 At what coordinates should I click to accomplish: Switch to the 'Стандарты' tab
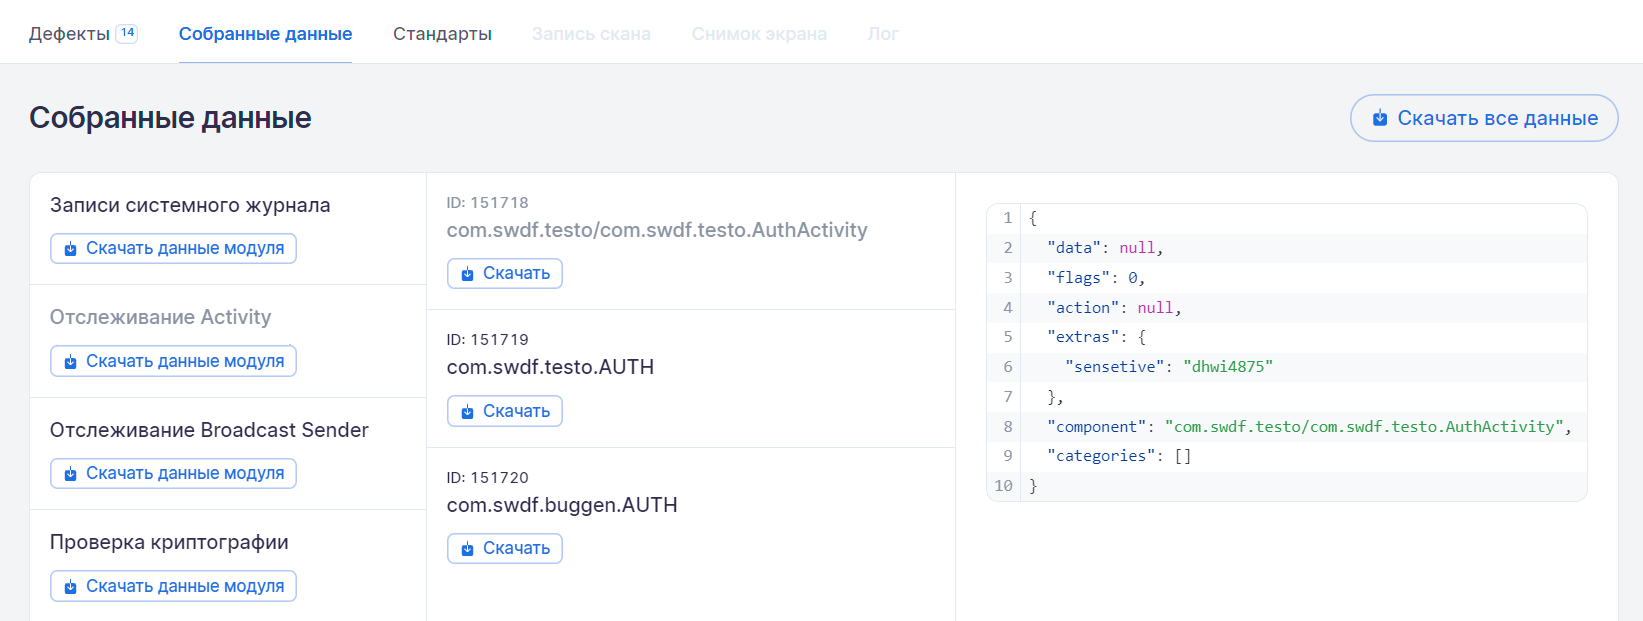(442, 34)
